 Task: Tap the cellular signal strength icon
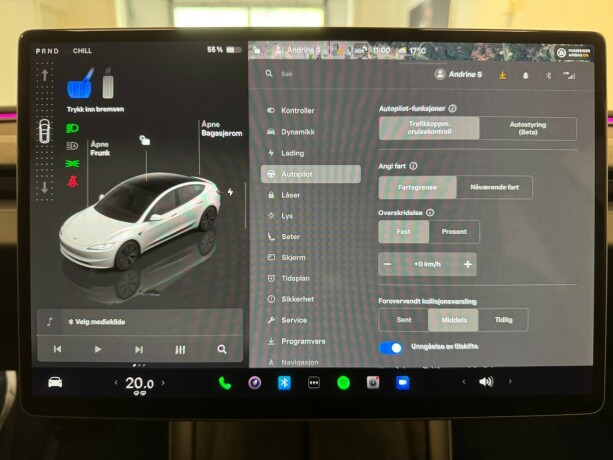[x=569, y=75]
